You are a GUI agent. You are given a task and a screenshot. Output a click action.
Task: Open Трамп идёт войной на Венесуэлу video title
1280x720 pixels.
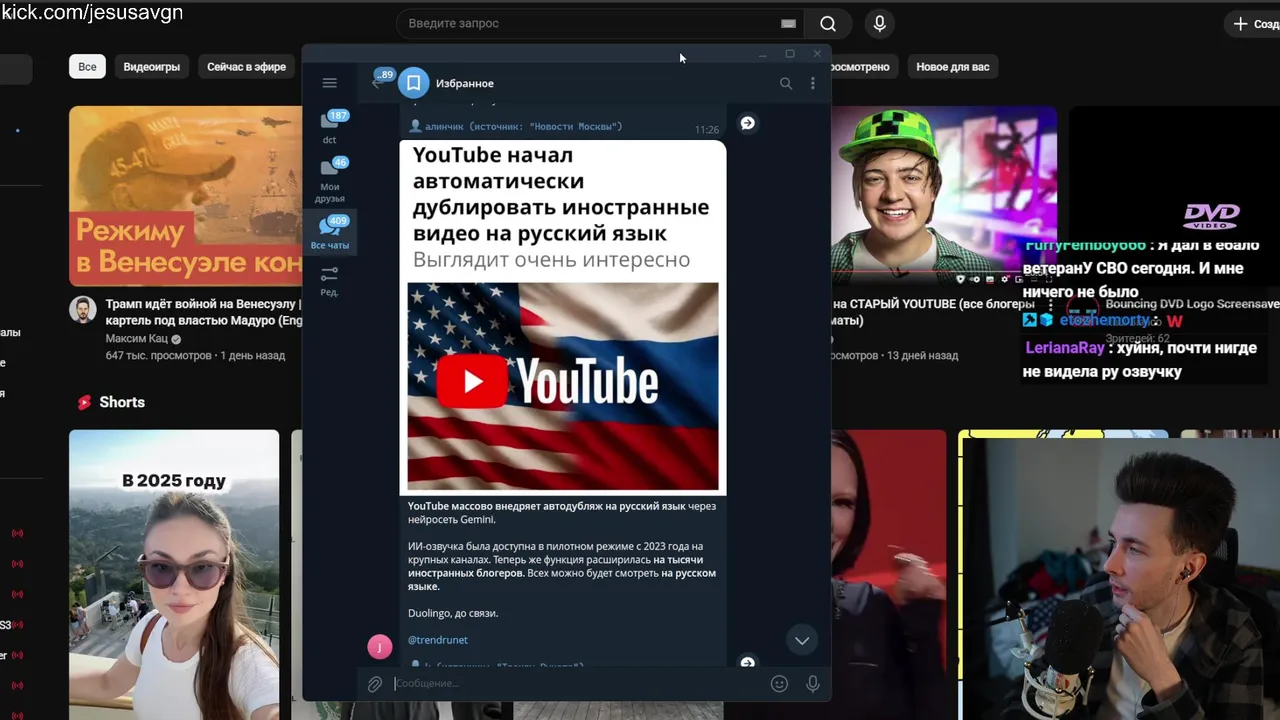point(203,312)
